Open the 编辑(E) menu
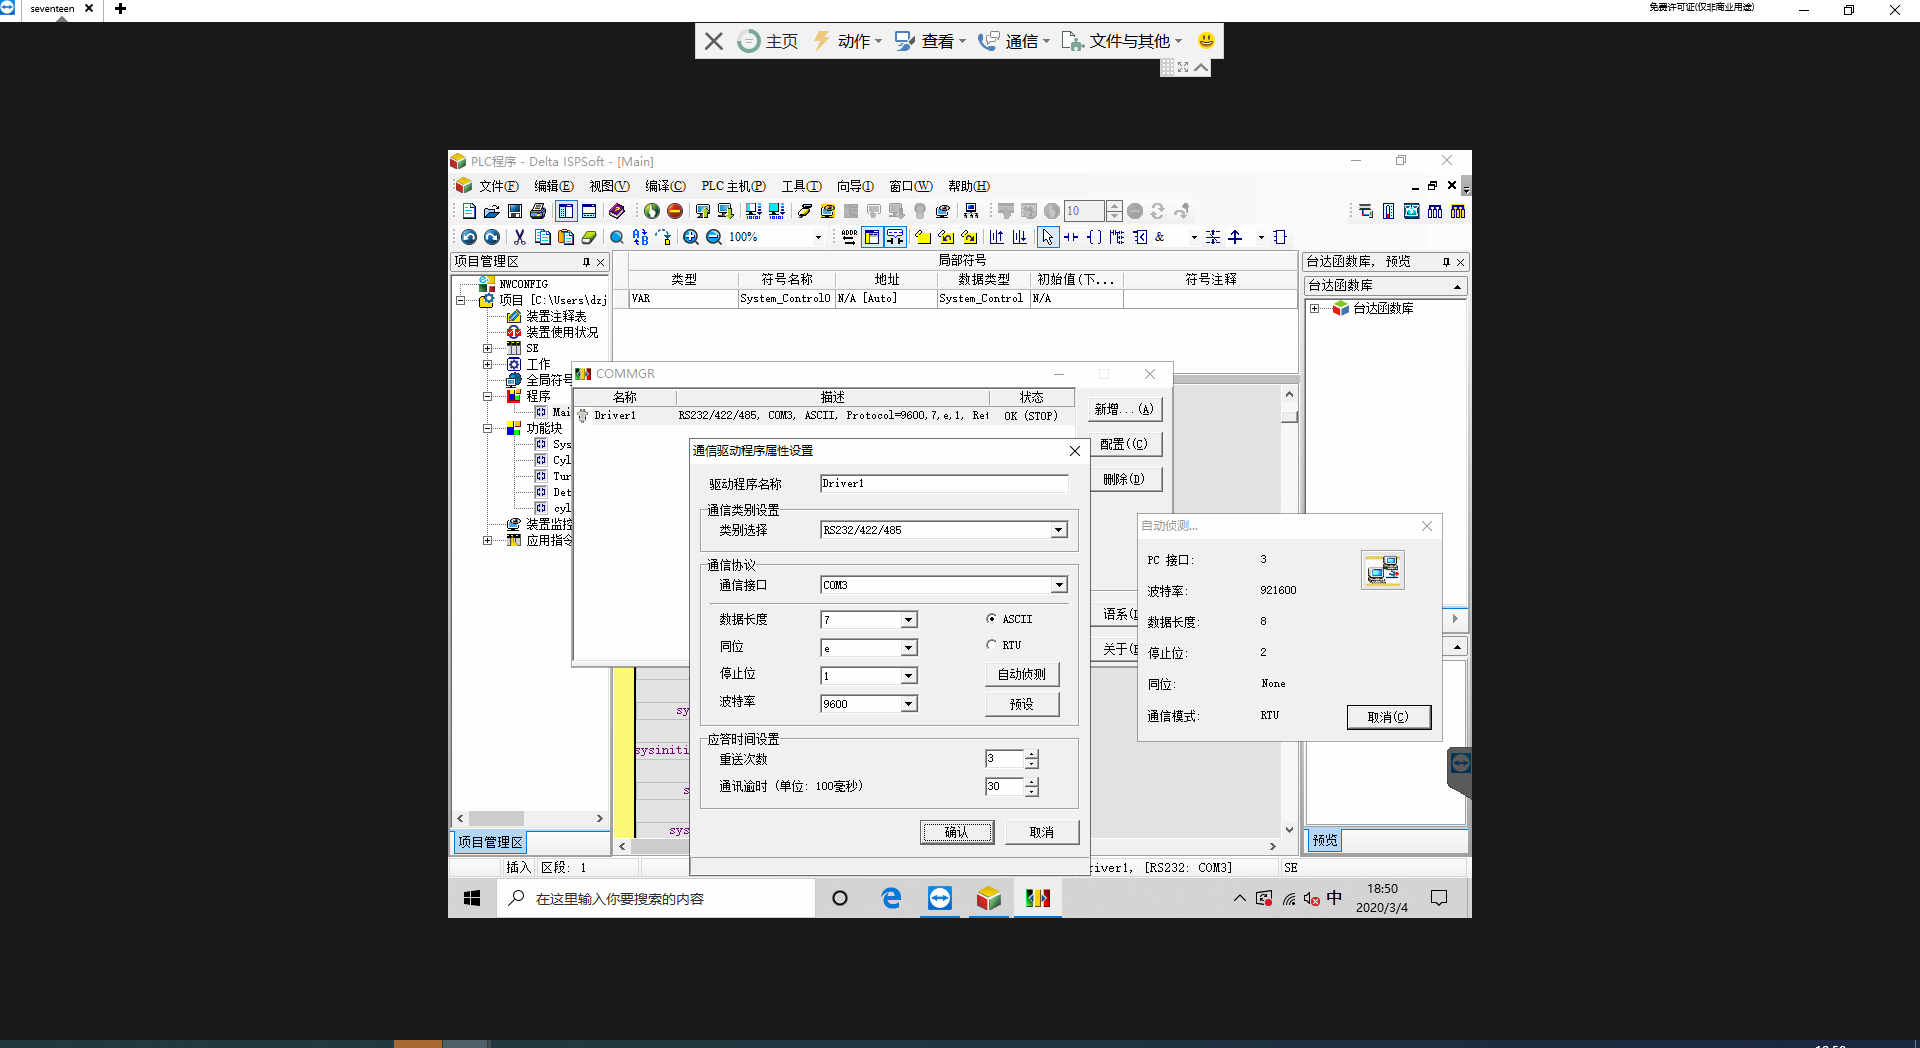 click(x=553, y=186)
